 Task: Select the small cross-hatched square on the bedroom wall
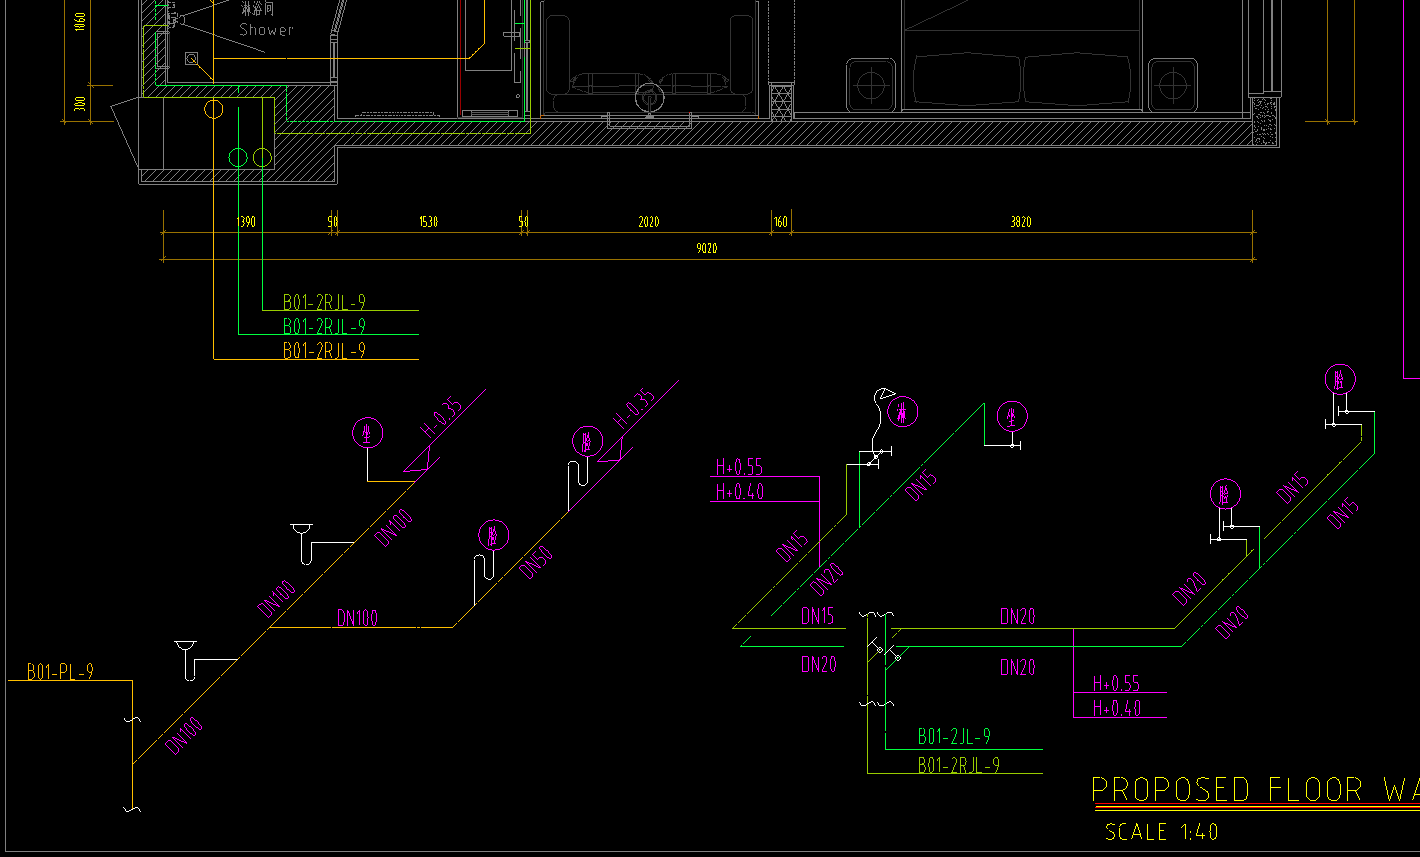(781, 101)
